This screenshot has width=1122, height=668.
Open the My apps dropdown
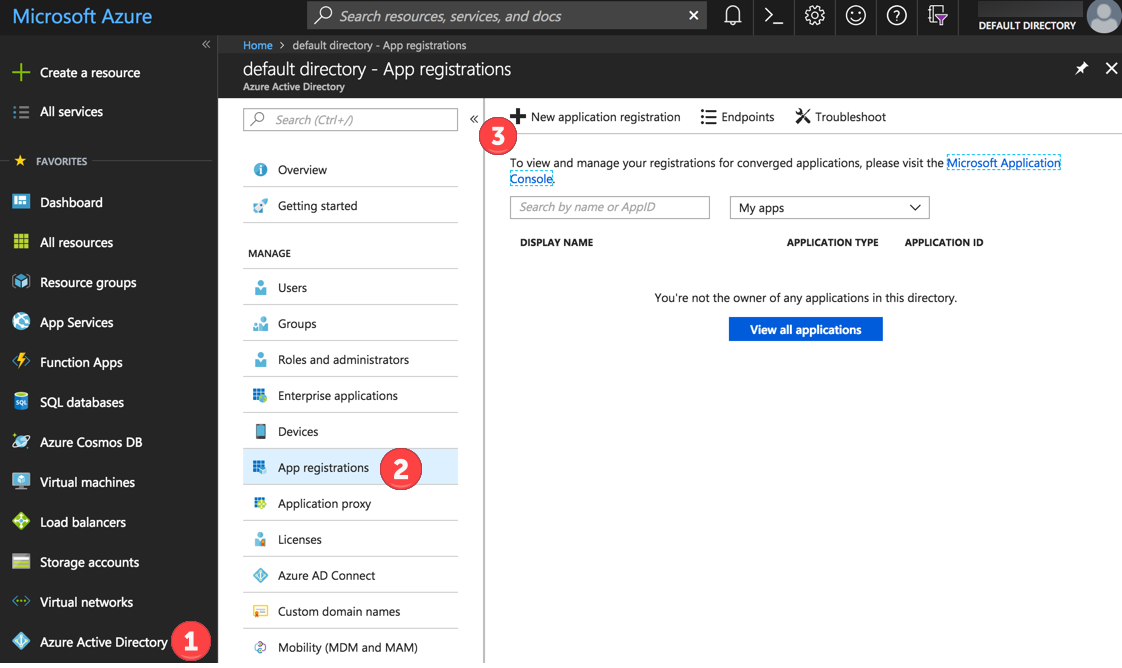click(x=829, y=207)
